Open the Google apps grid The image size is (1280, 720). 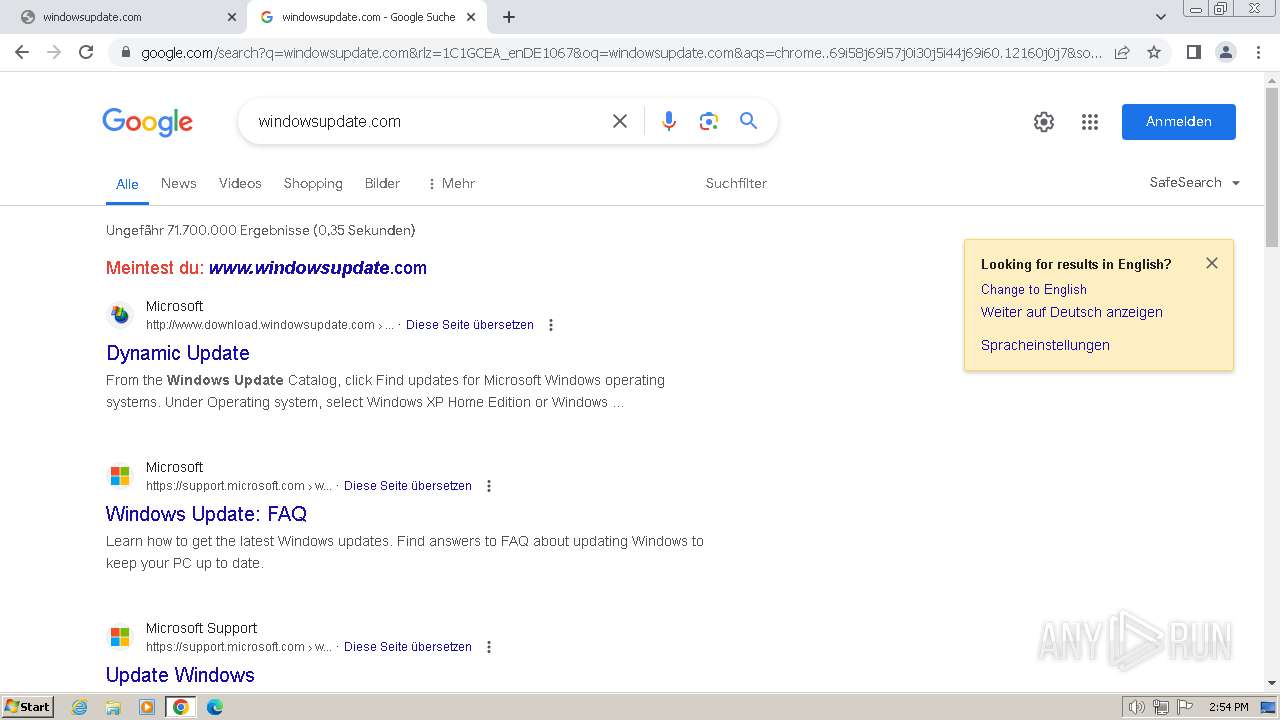[x=1090, y=122]
